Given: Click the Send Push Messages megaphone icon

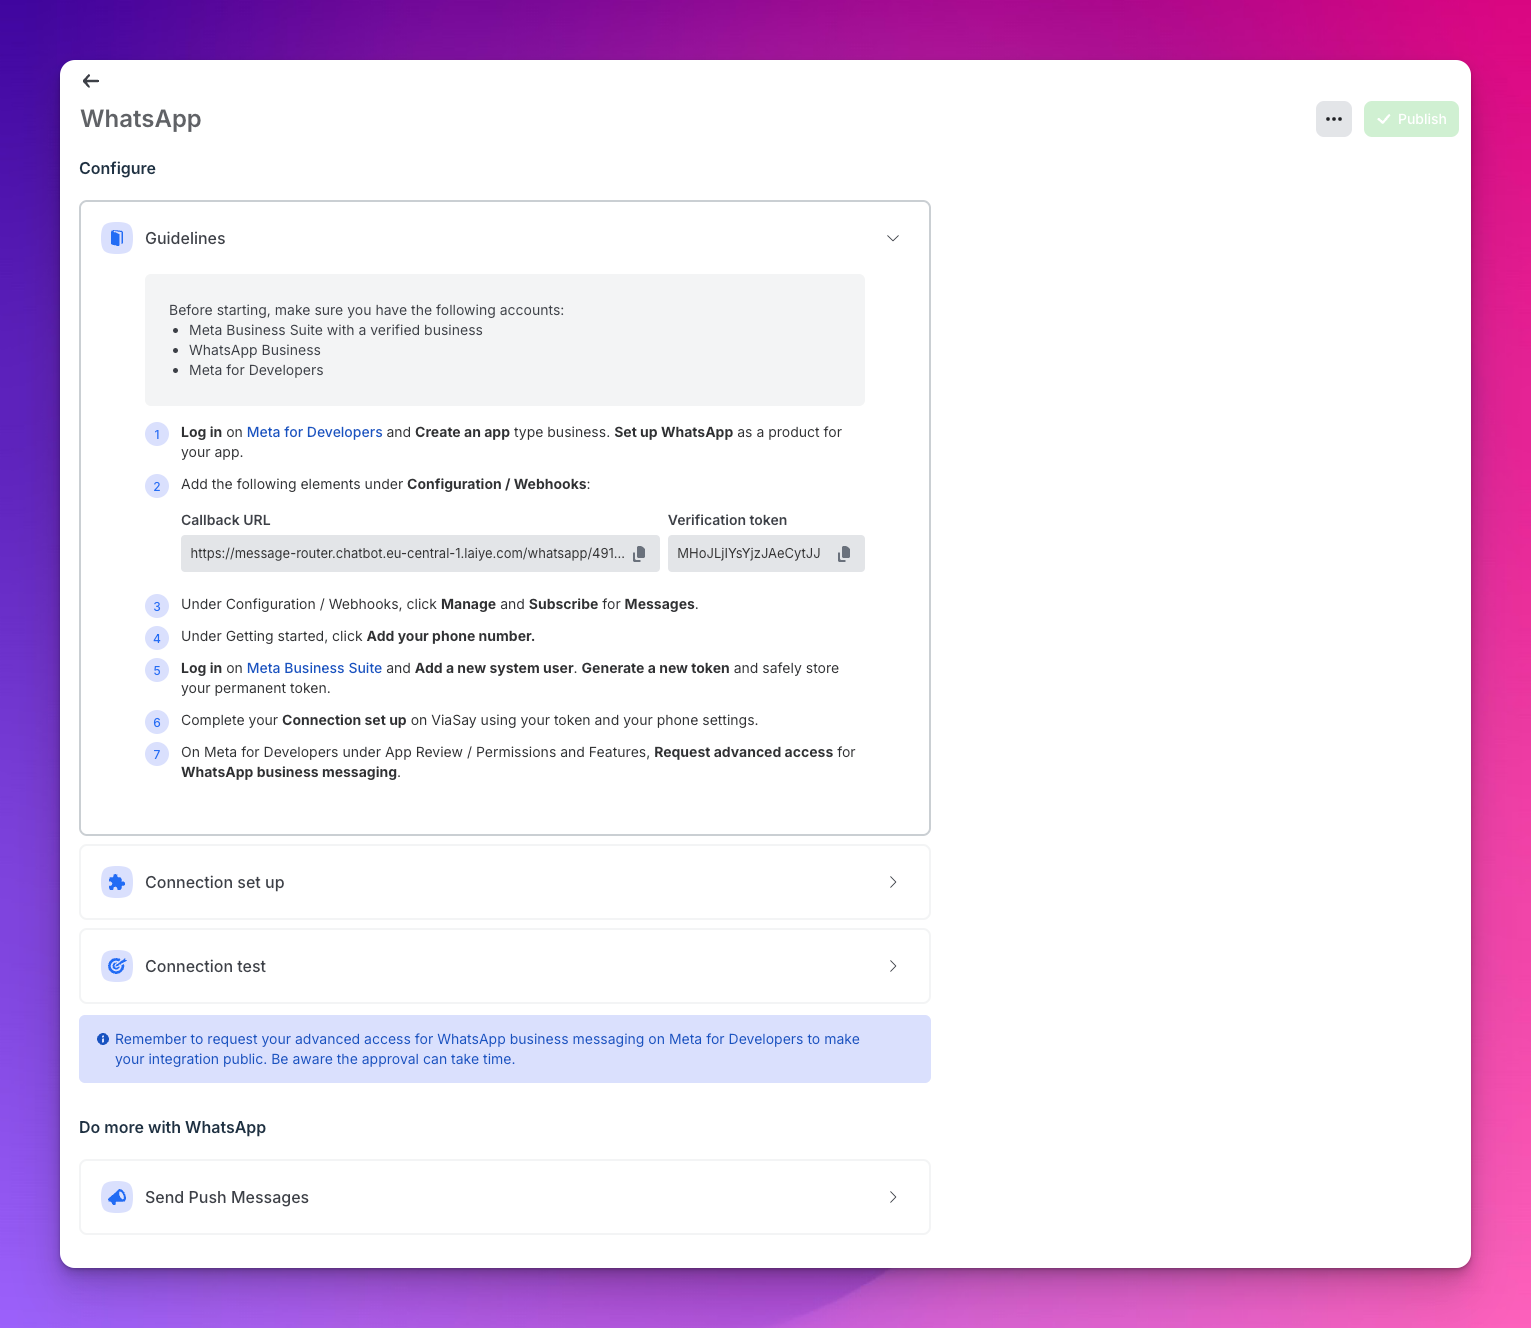Looking at the screenshot, I should [x=117, y=1197].
